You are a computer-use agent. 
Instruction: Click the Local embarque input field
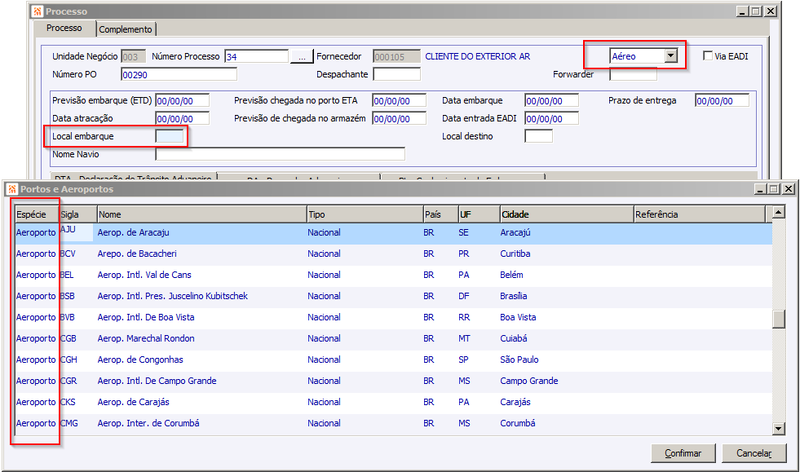(169, 136)
